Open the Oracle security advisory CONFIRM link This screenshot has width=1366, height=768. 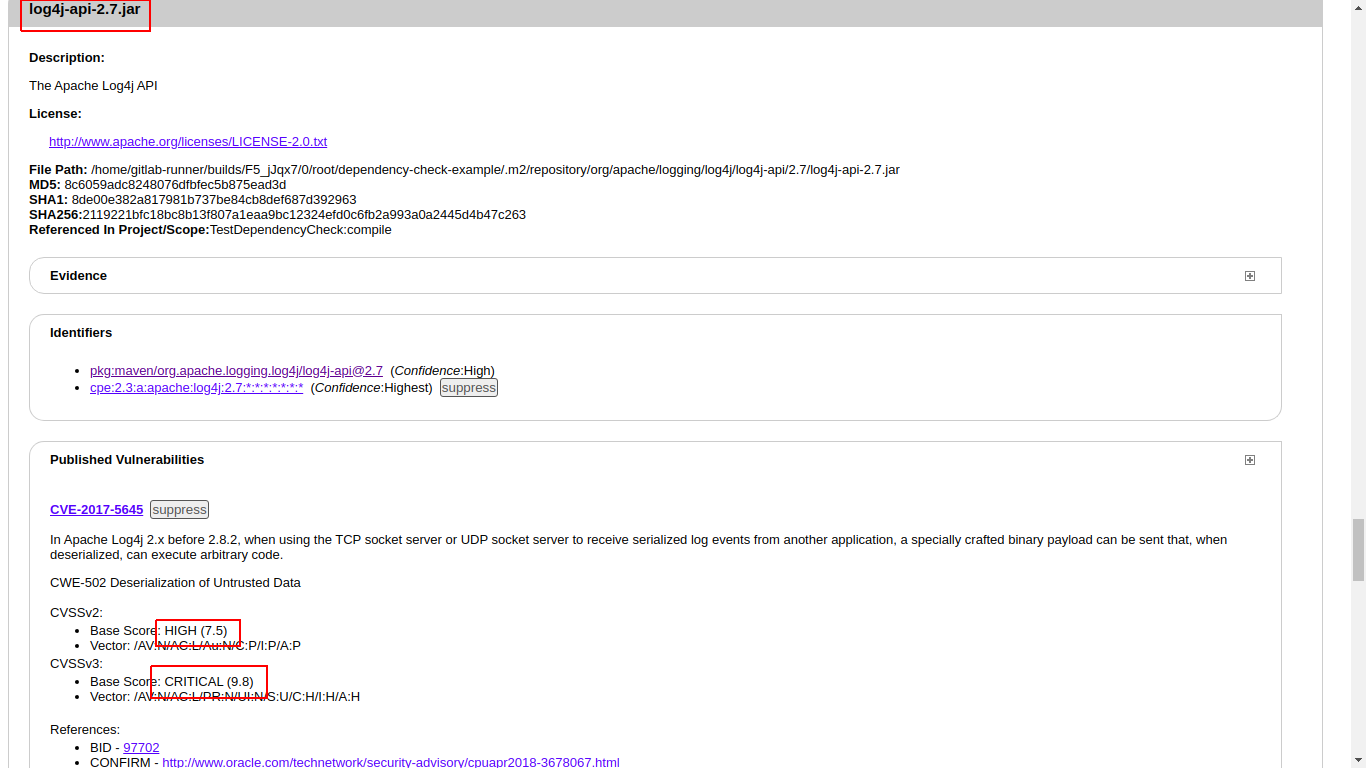(389, 762)
